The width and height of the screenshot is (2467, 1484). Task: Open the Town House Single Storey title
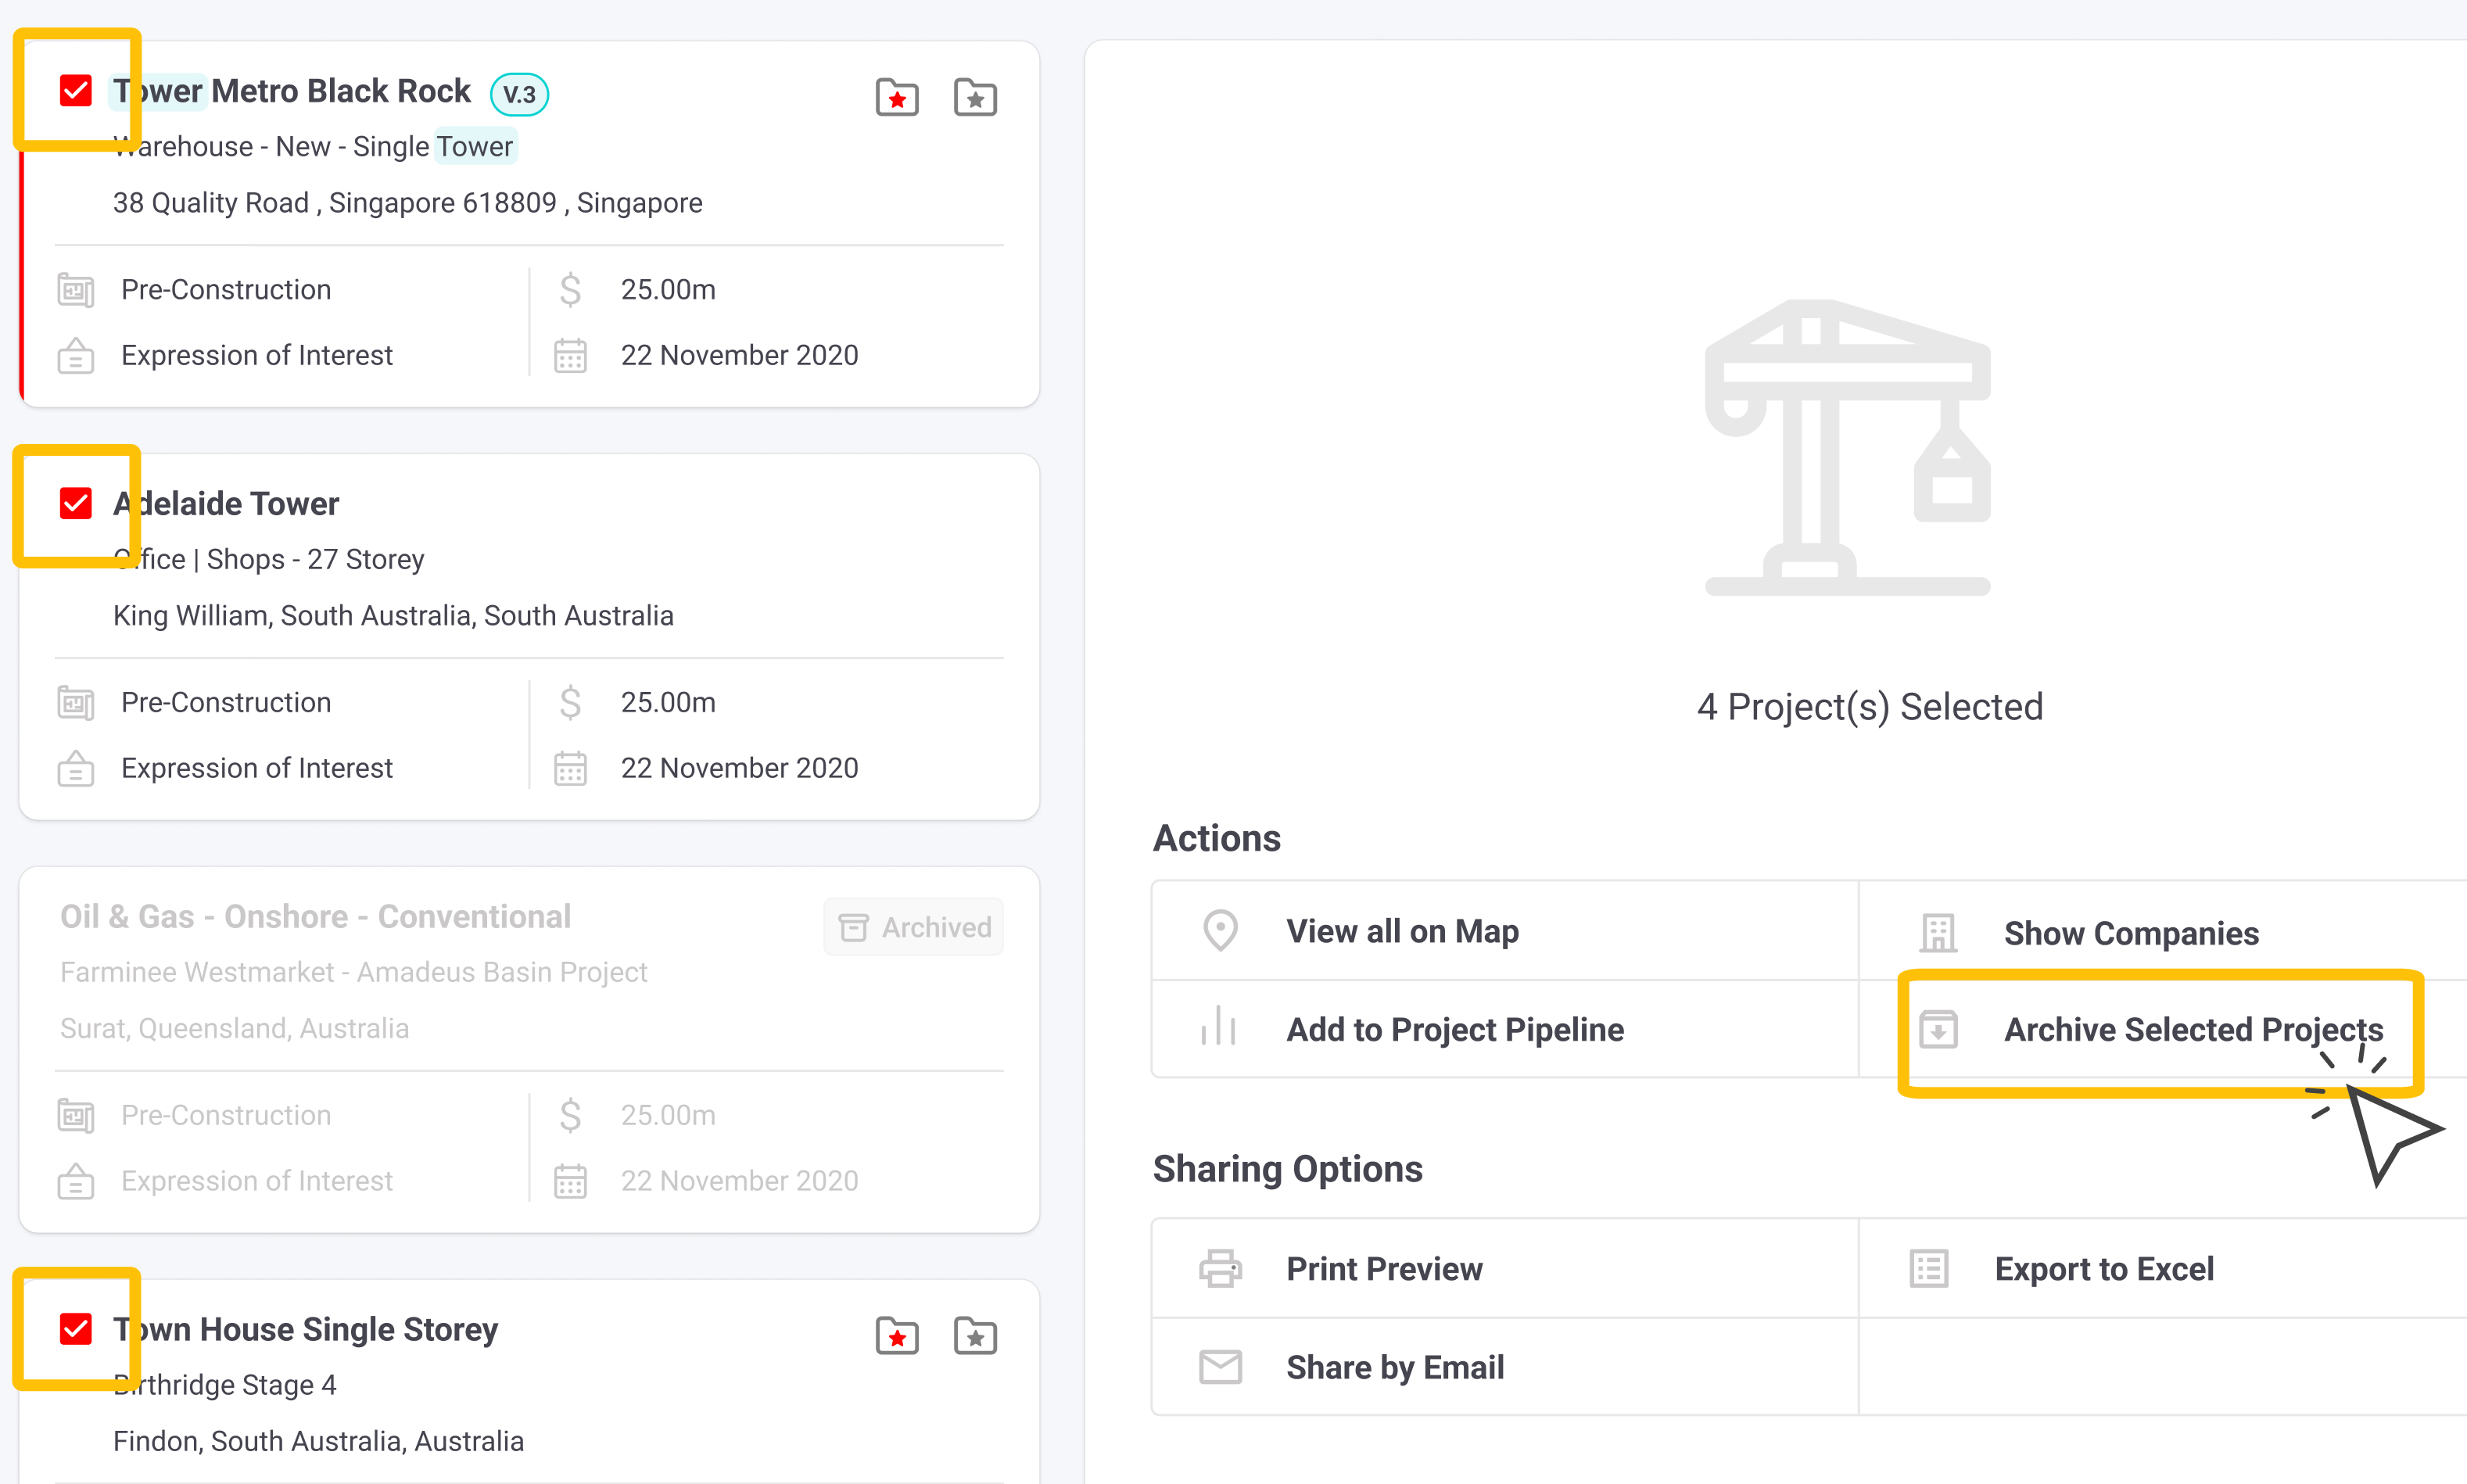306,1329
